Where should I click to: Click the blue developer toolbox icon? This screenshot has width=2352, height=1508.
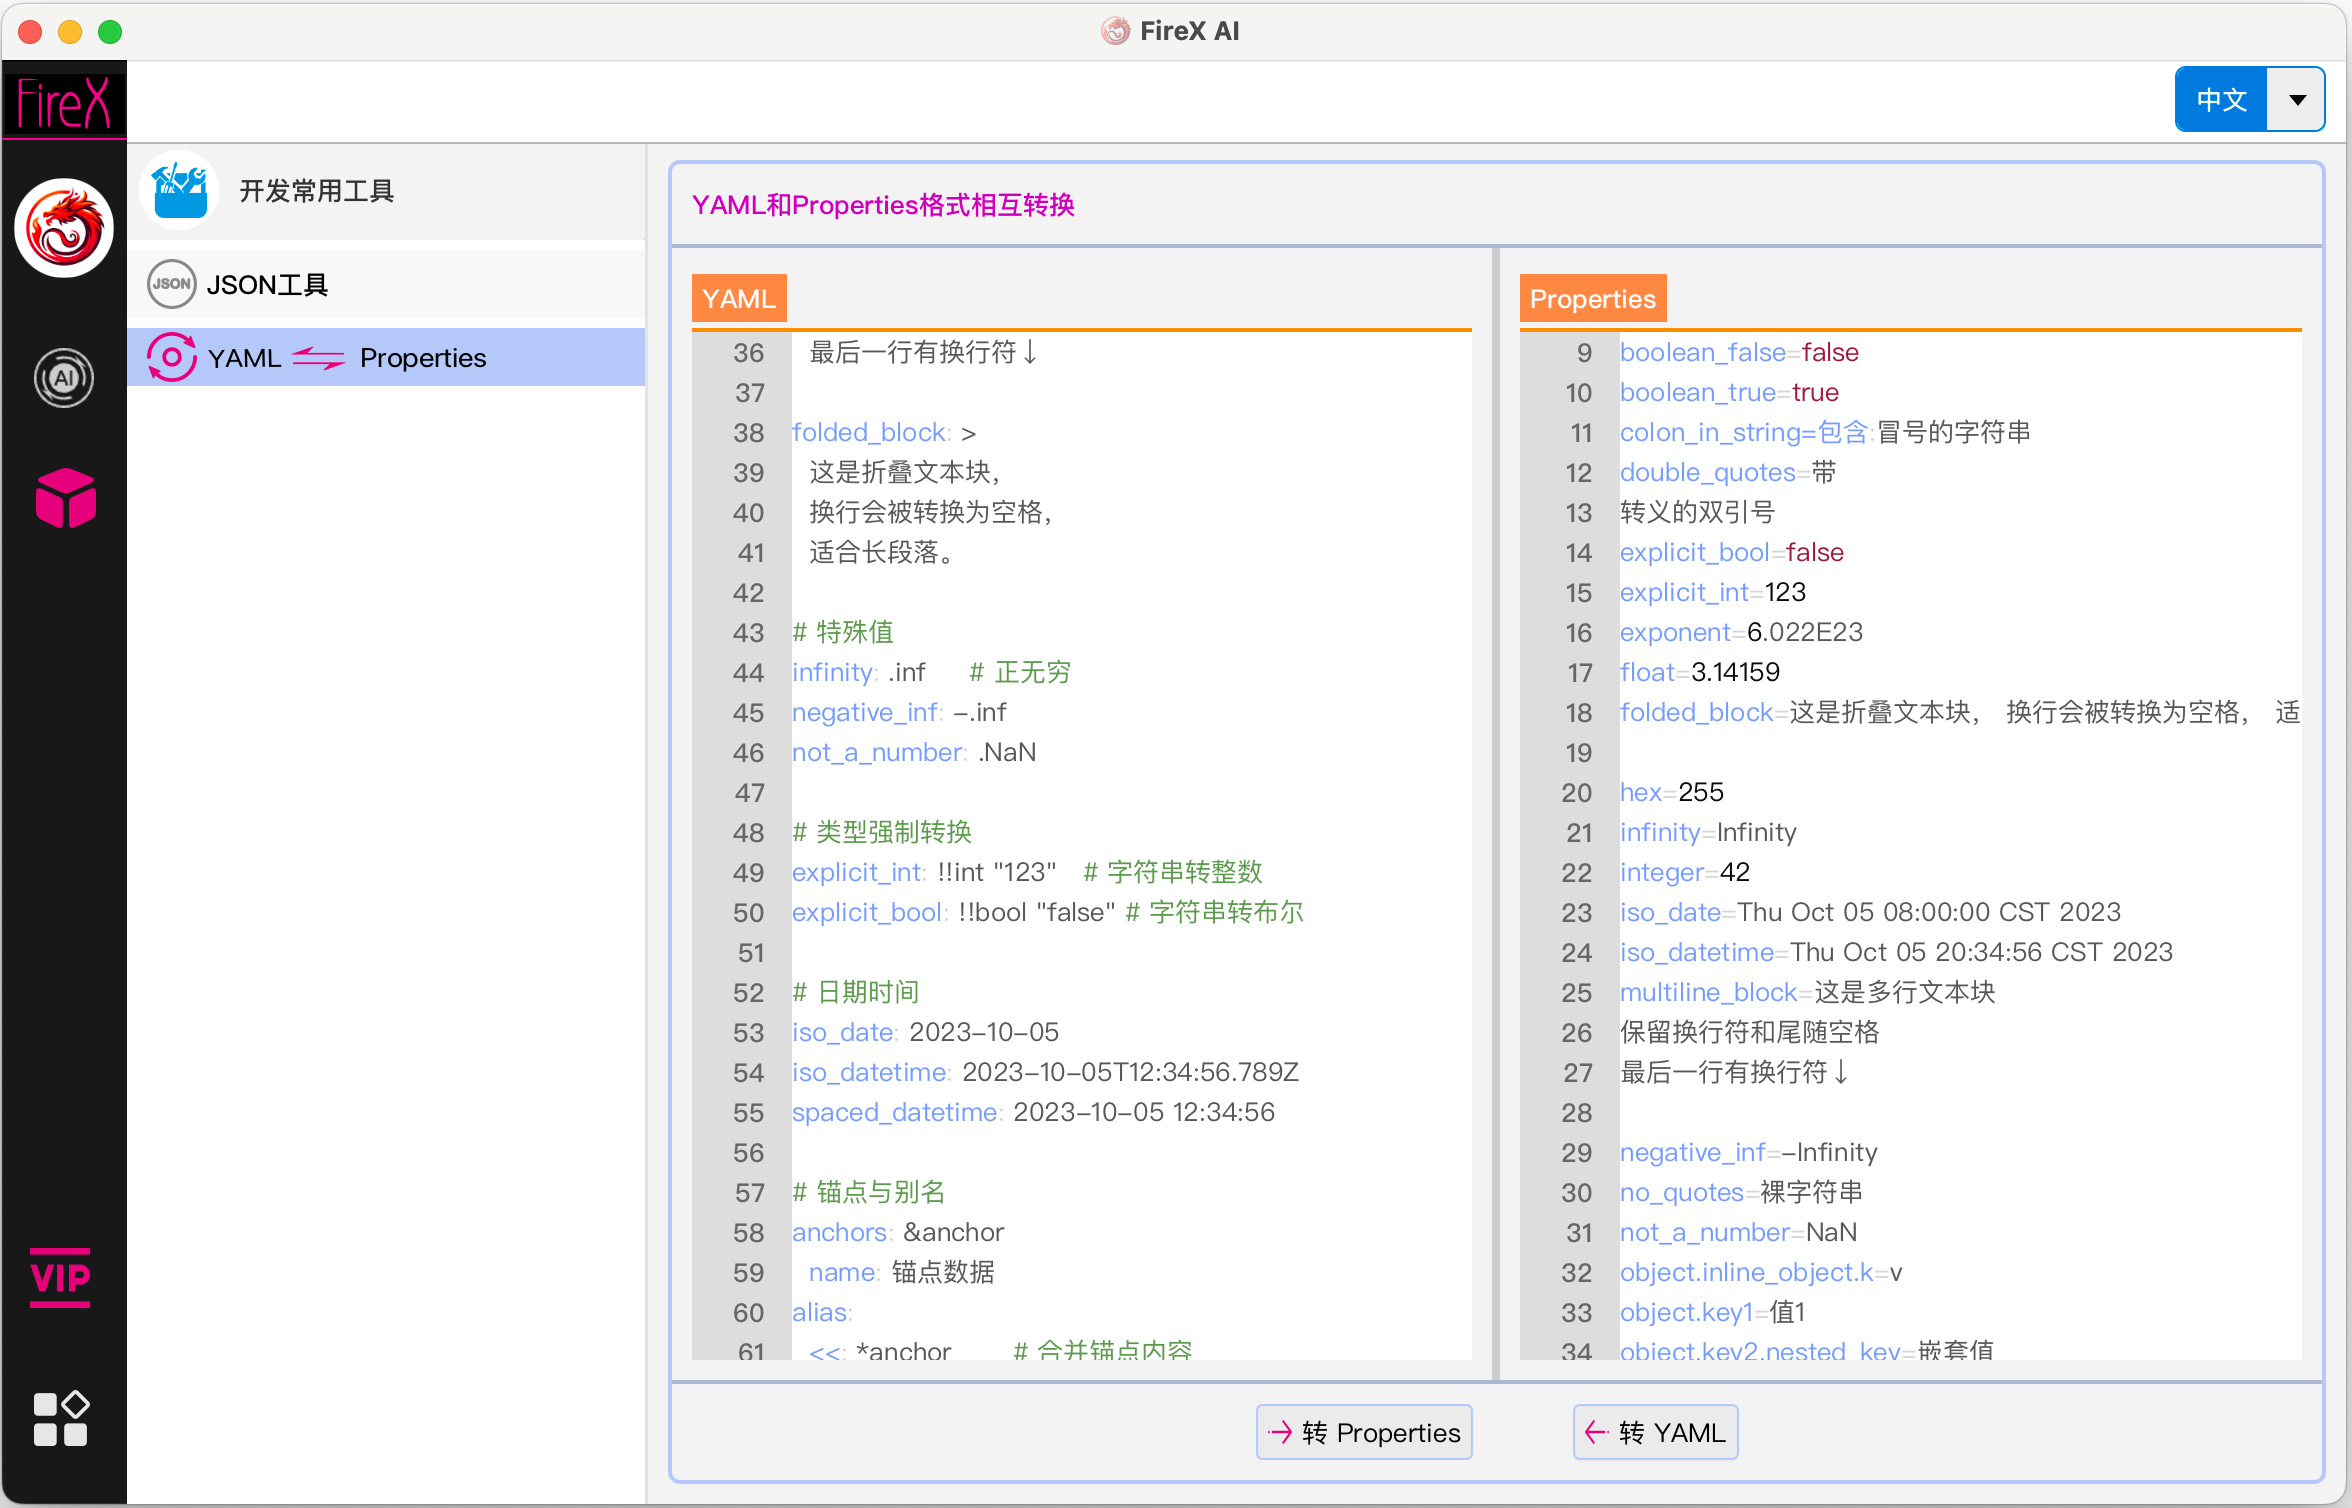tap(180, 190)
